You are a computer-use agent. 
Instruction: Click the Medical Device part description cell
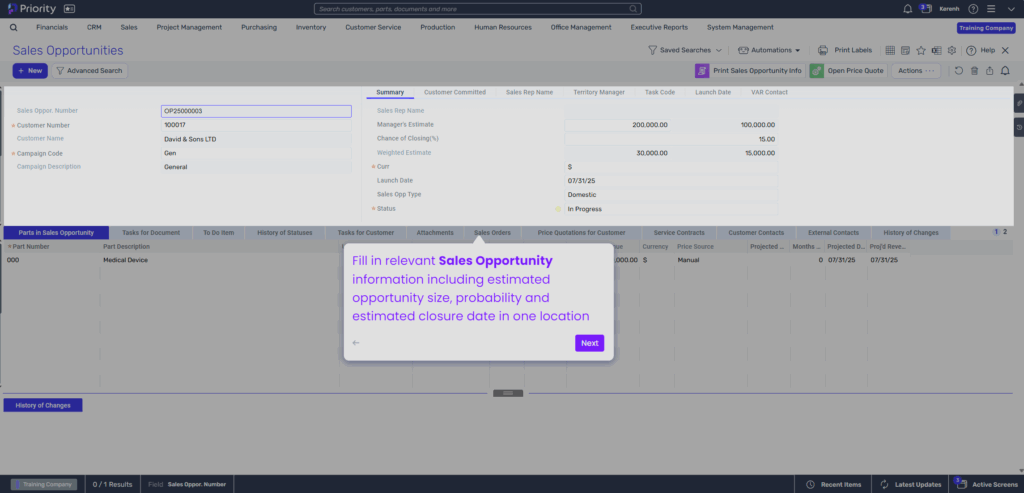tap(220, 260)
